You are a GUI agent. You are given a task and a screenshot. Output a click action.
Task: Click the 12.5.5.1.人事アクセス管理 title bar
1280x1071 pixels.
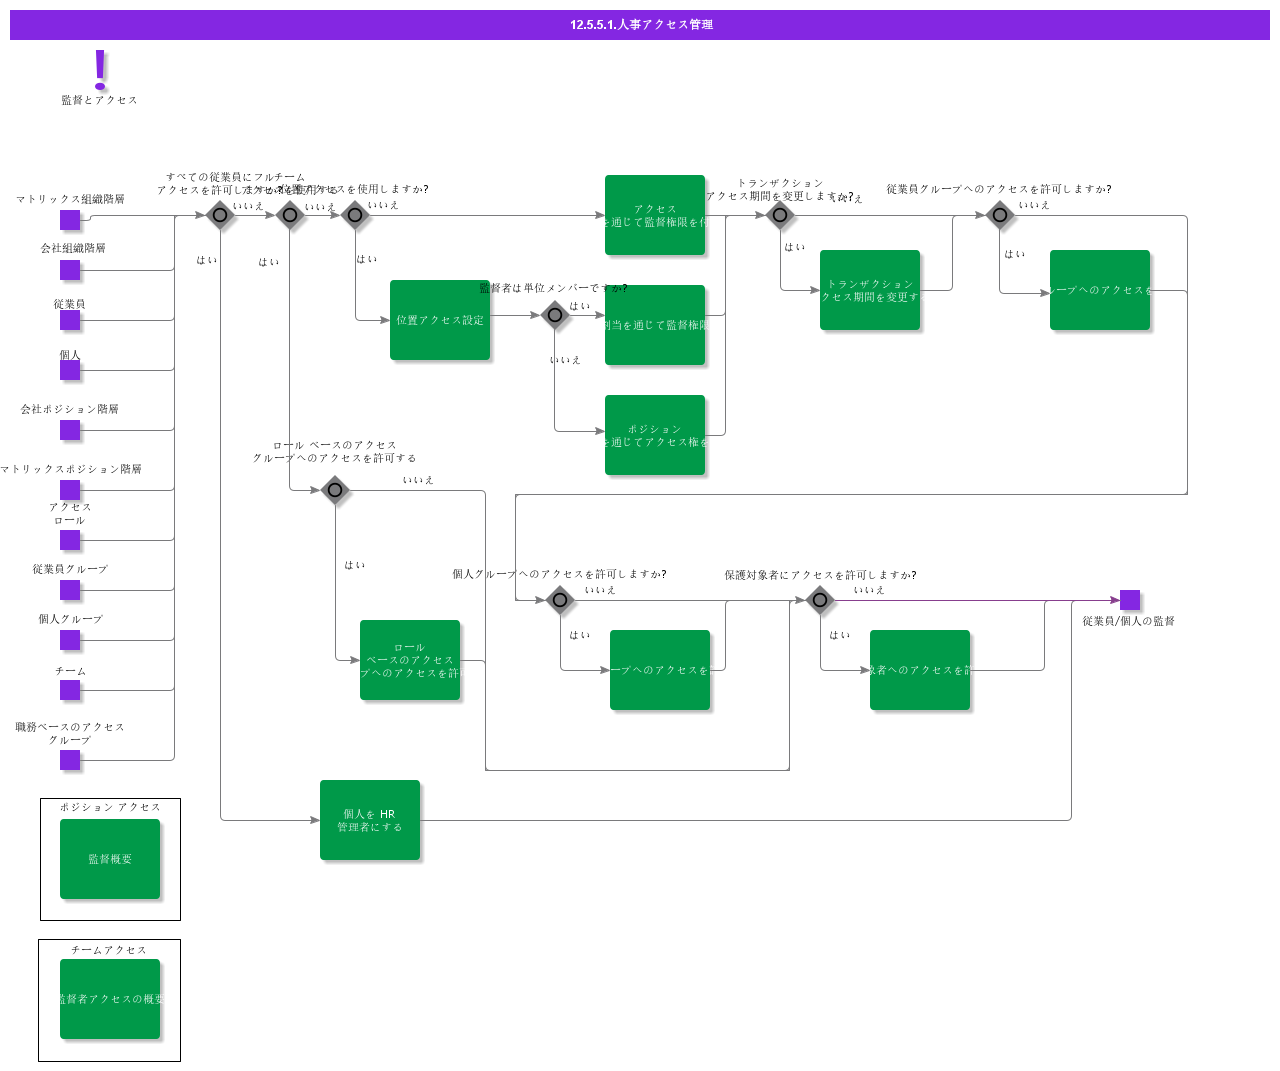640,25
